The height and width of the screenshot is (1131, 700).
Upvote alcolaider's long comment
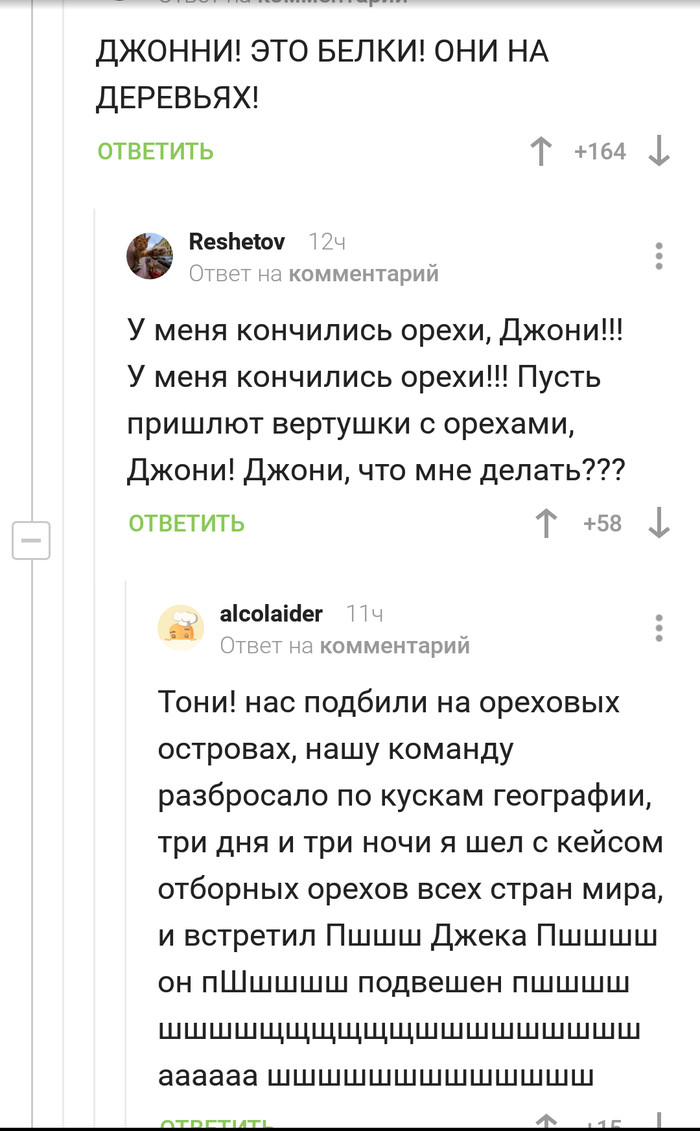tap(545, 1124)
